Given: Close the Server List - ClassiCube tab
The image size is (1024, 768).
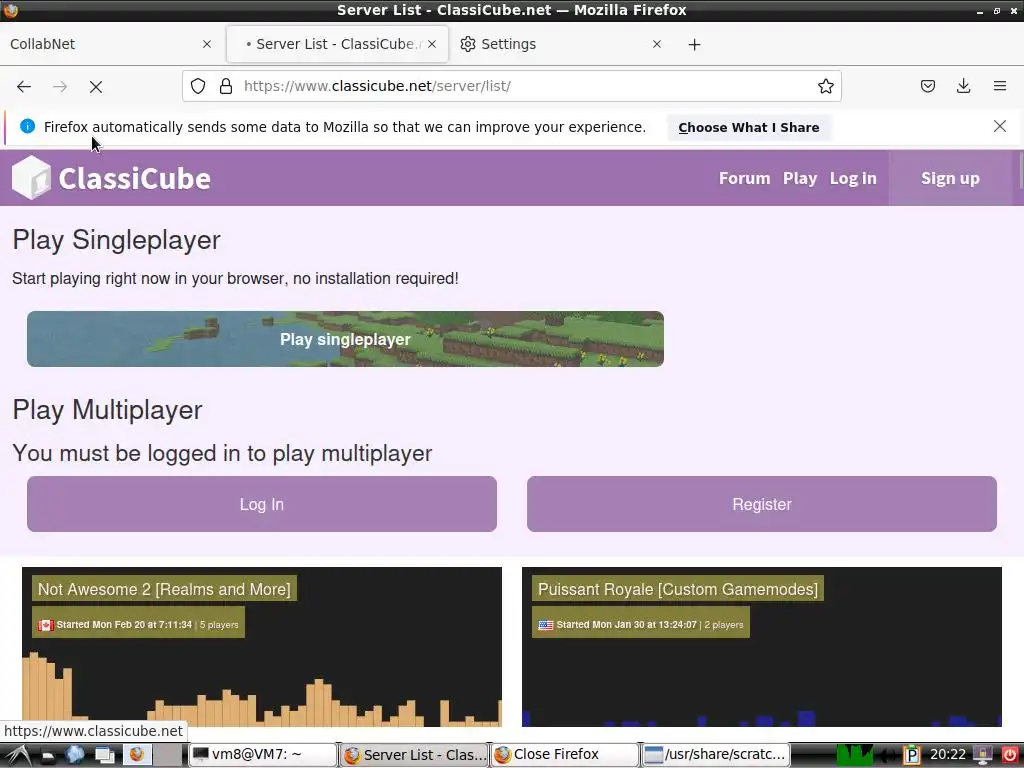Looking at the screenshot, I should [432, 44].
